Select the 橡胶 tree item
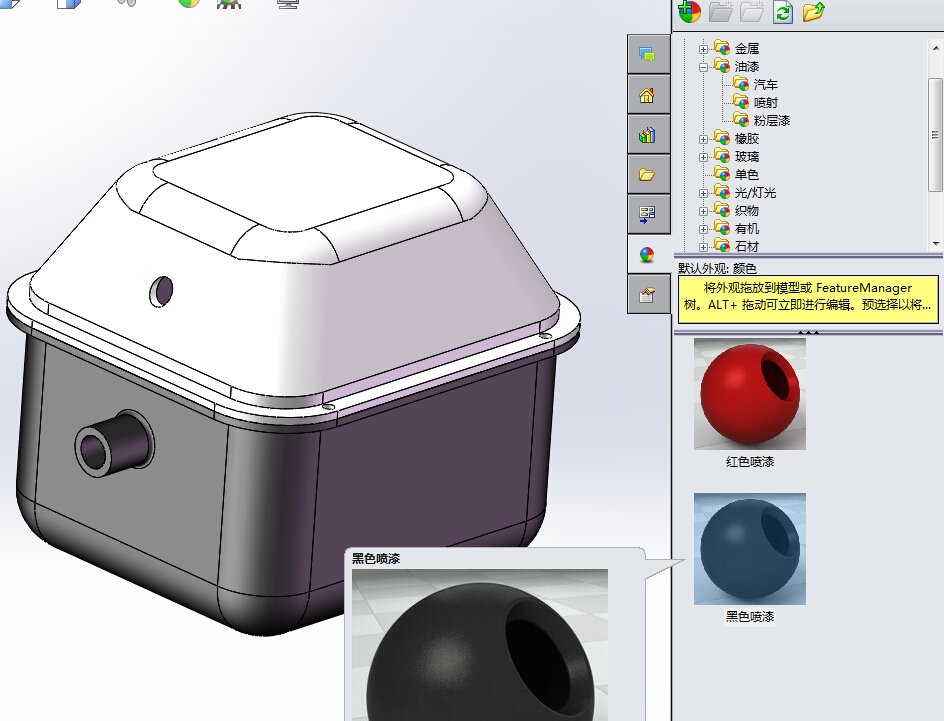 pyautogui.click(x=747, y=138)
